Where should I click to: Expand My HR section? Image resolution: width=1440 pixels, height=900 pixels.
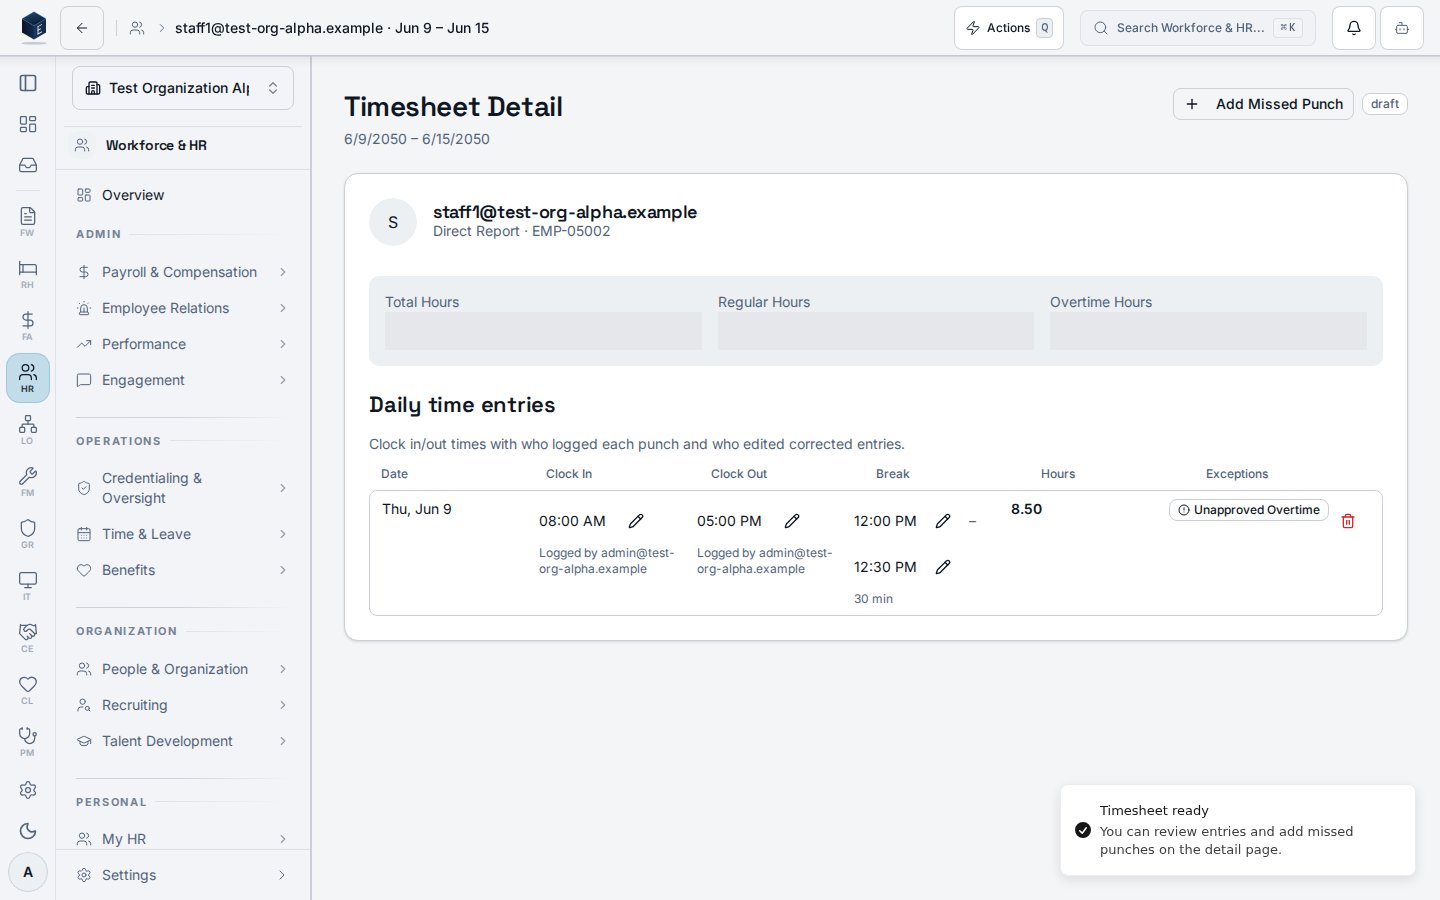click(x=183, y=839)
